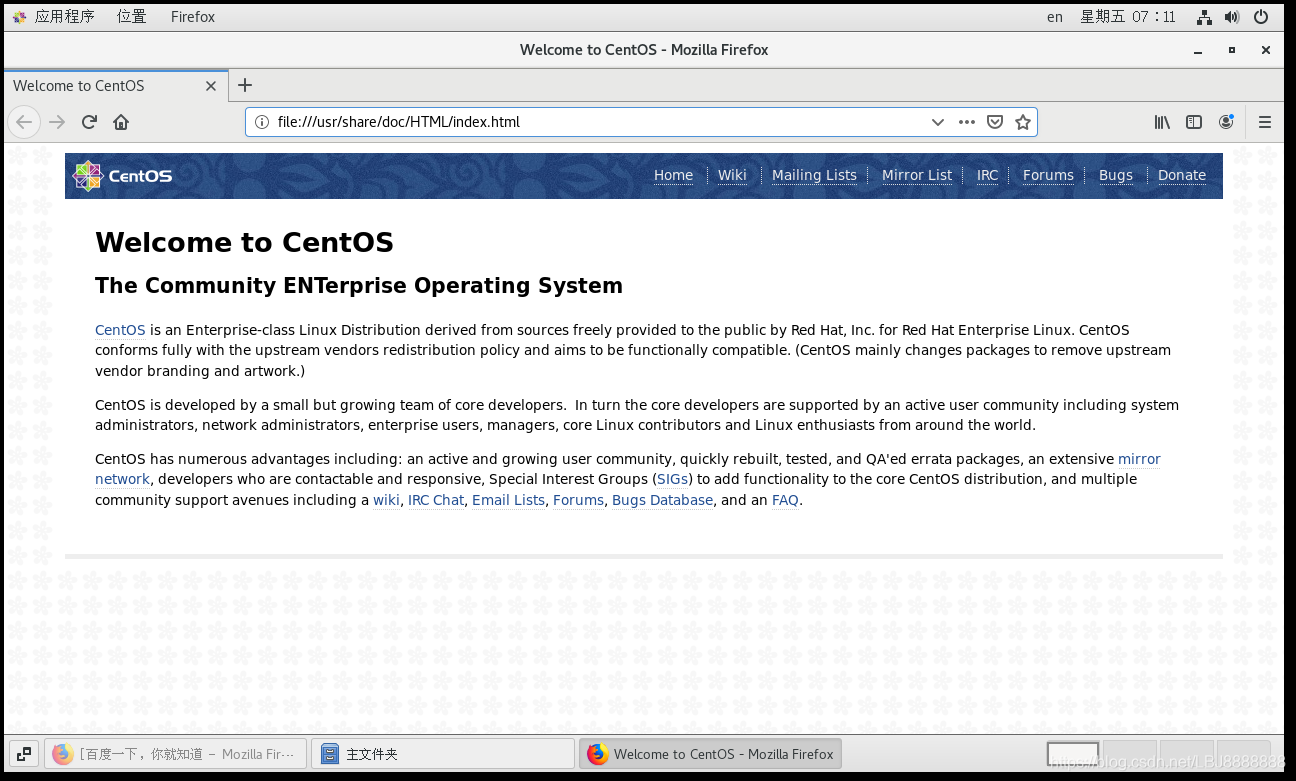Open the Firefox home page
This screenshot has width=1296, height=781.
click(121, 122)
